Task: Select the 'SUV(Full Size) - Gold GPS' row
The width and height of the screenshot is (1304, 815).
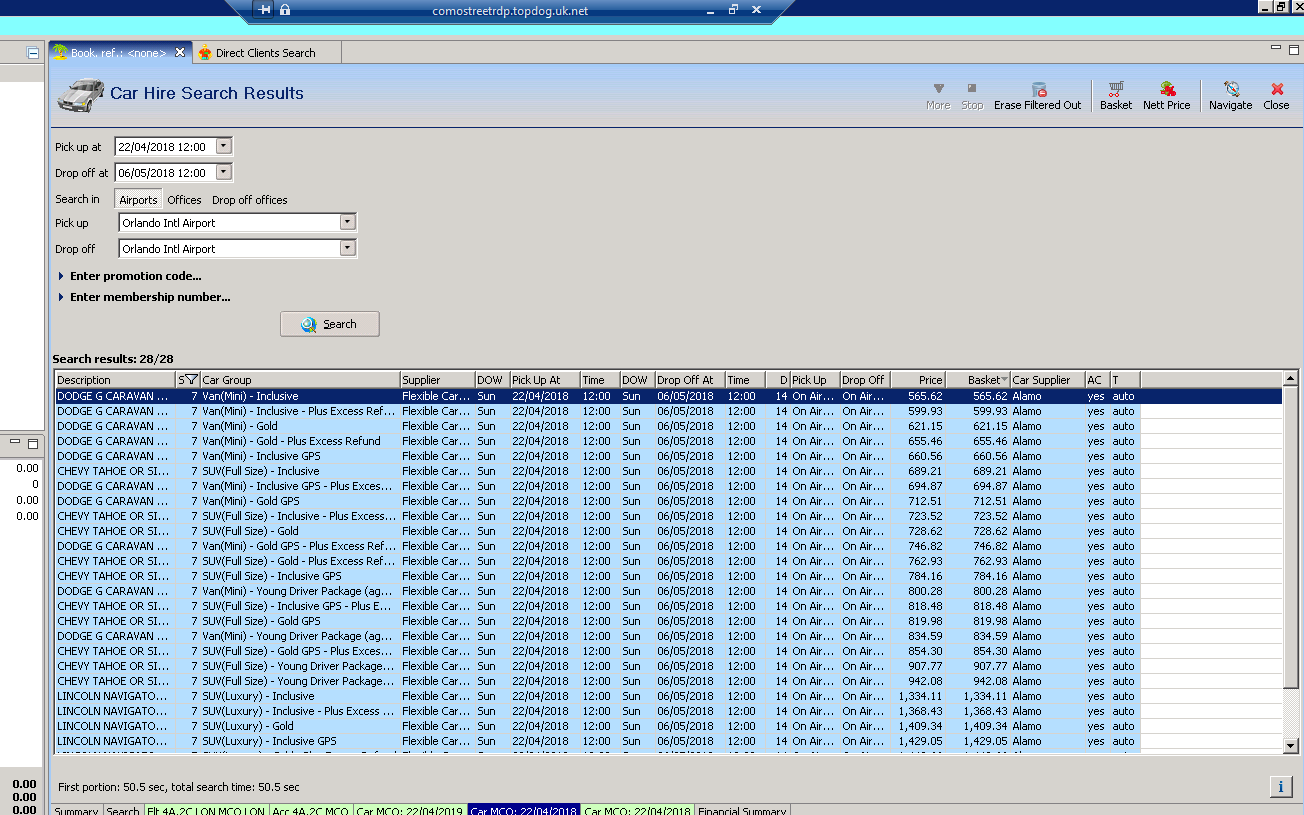Action: (668, 621)
